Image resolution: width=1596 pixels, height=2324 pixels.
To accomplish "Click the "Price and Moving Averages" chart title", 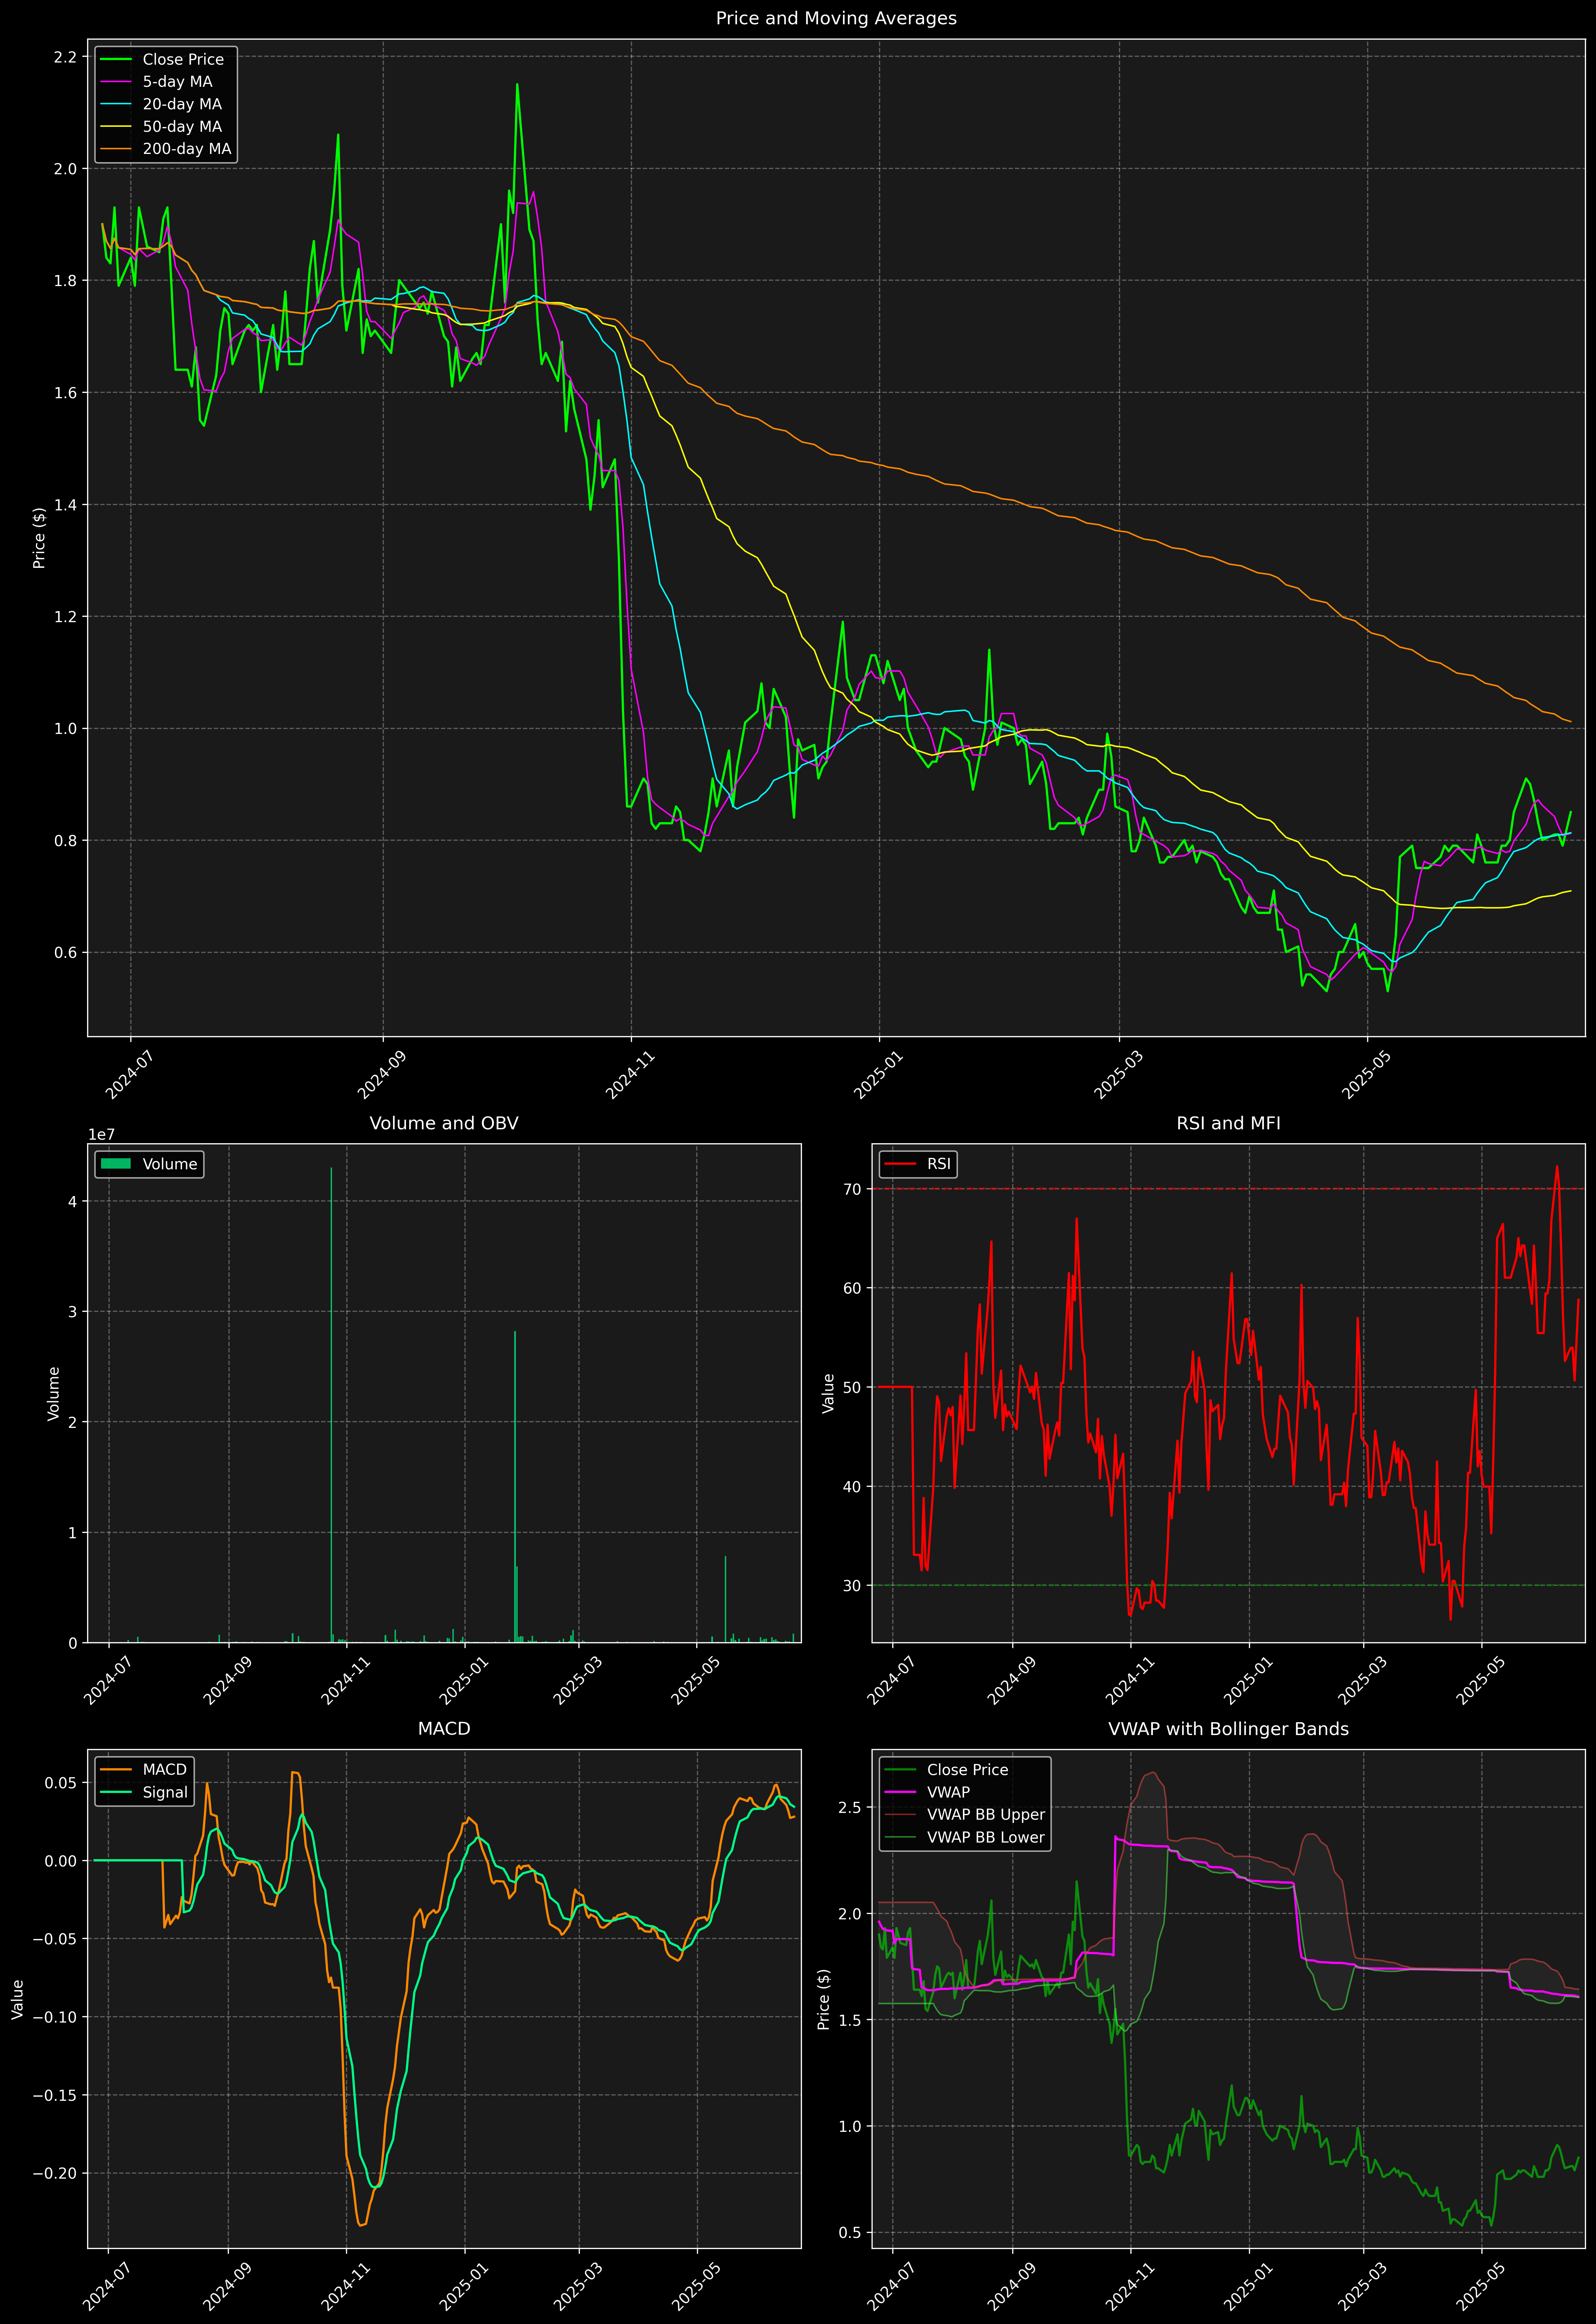I will pos(836,18).
